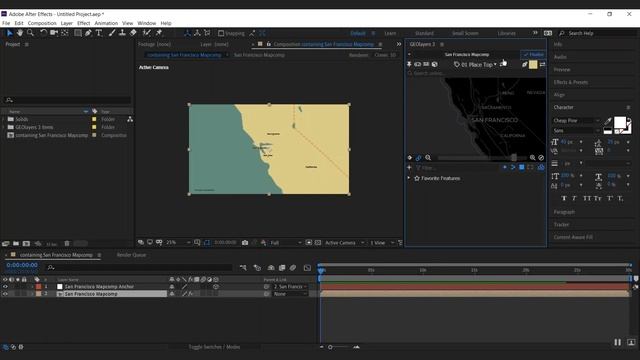Open the Effect menu
Image resolution: width=640 pixels, height=360 pixels.
(83, 23)
